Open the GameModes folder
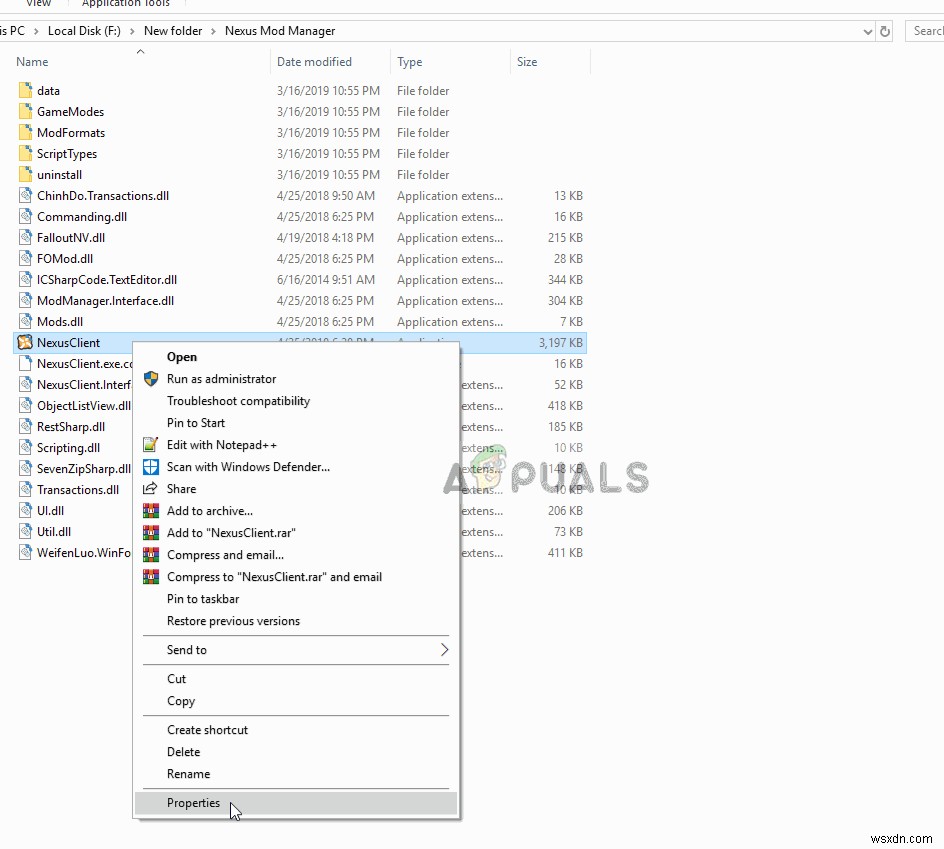 (x=66, y=111)
